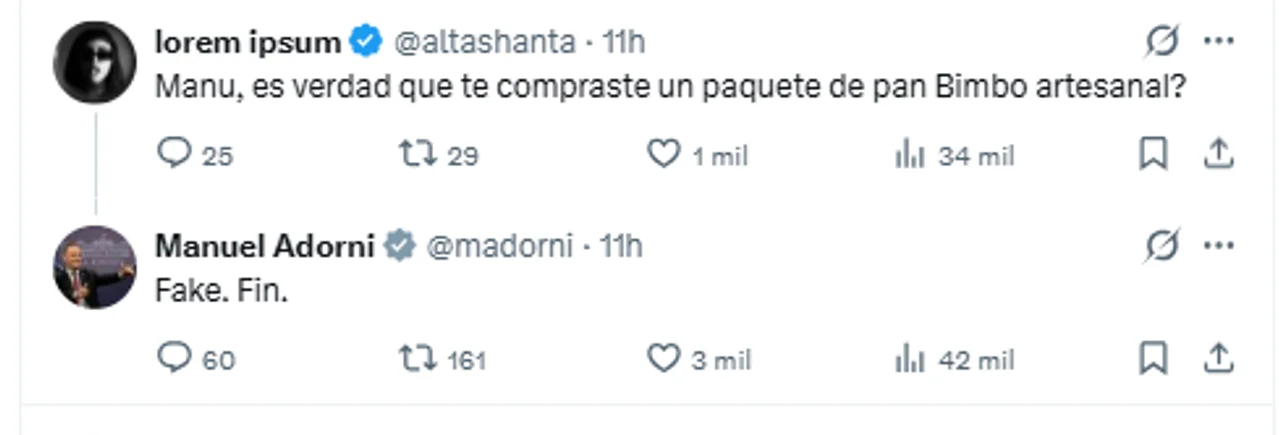
Task: Bookmark Manuel Adorni's reply
Action: pos(1154,357)
